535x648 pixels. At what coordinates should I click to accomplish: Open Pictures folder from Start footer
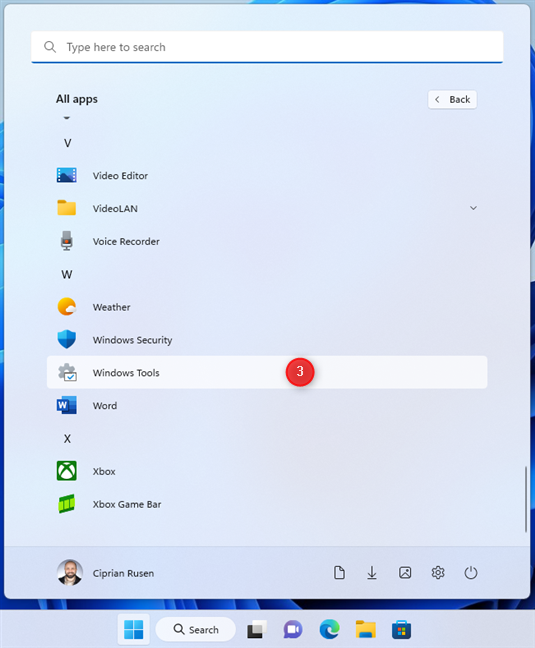coord(405,573)
